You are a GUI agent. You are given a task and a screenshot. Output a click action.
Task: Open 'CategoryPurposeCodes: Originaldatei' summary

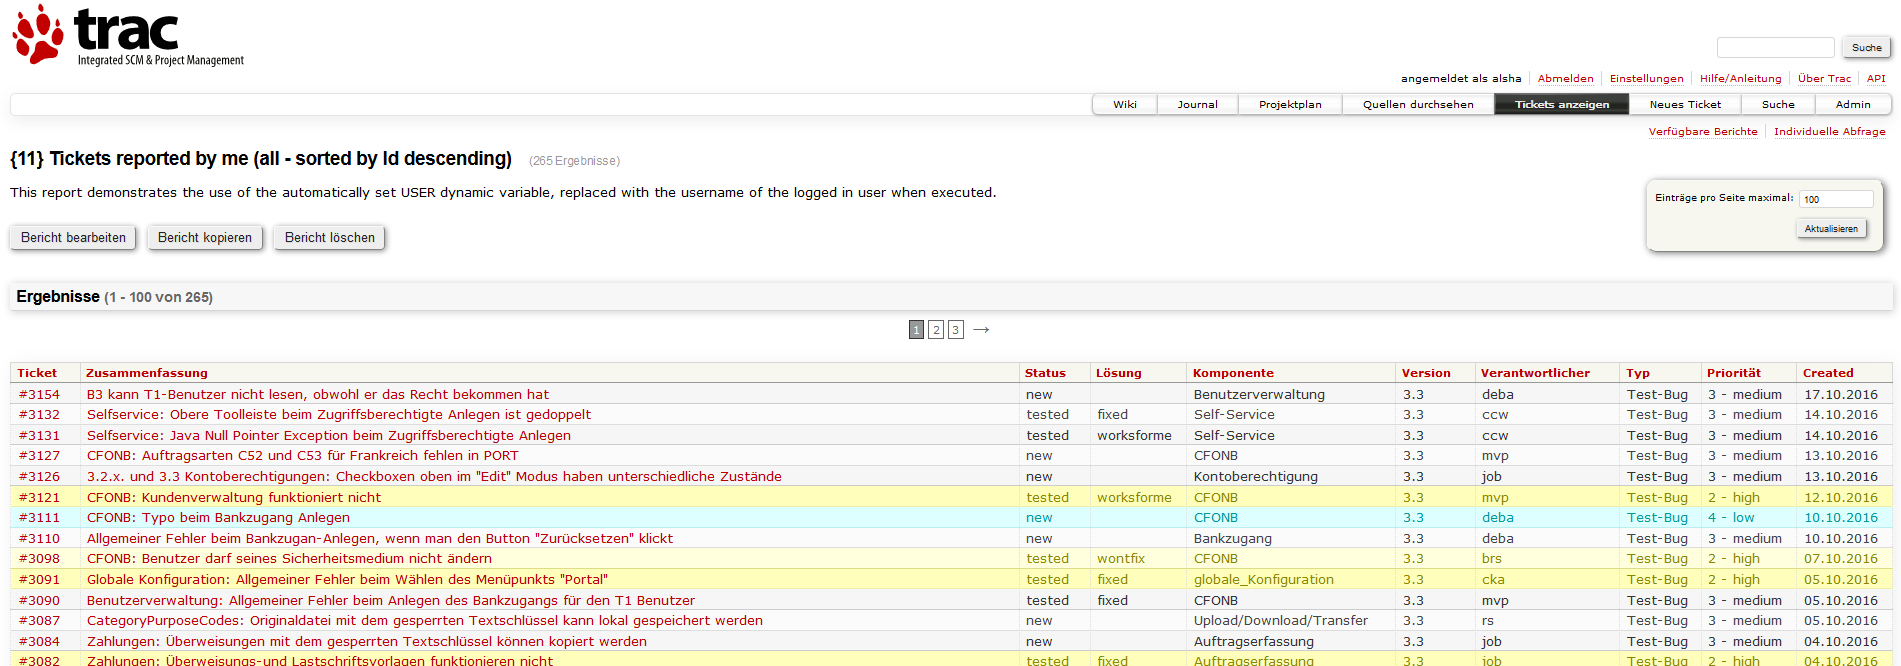coord(425,621)
